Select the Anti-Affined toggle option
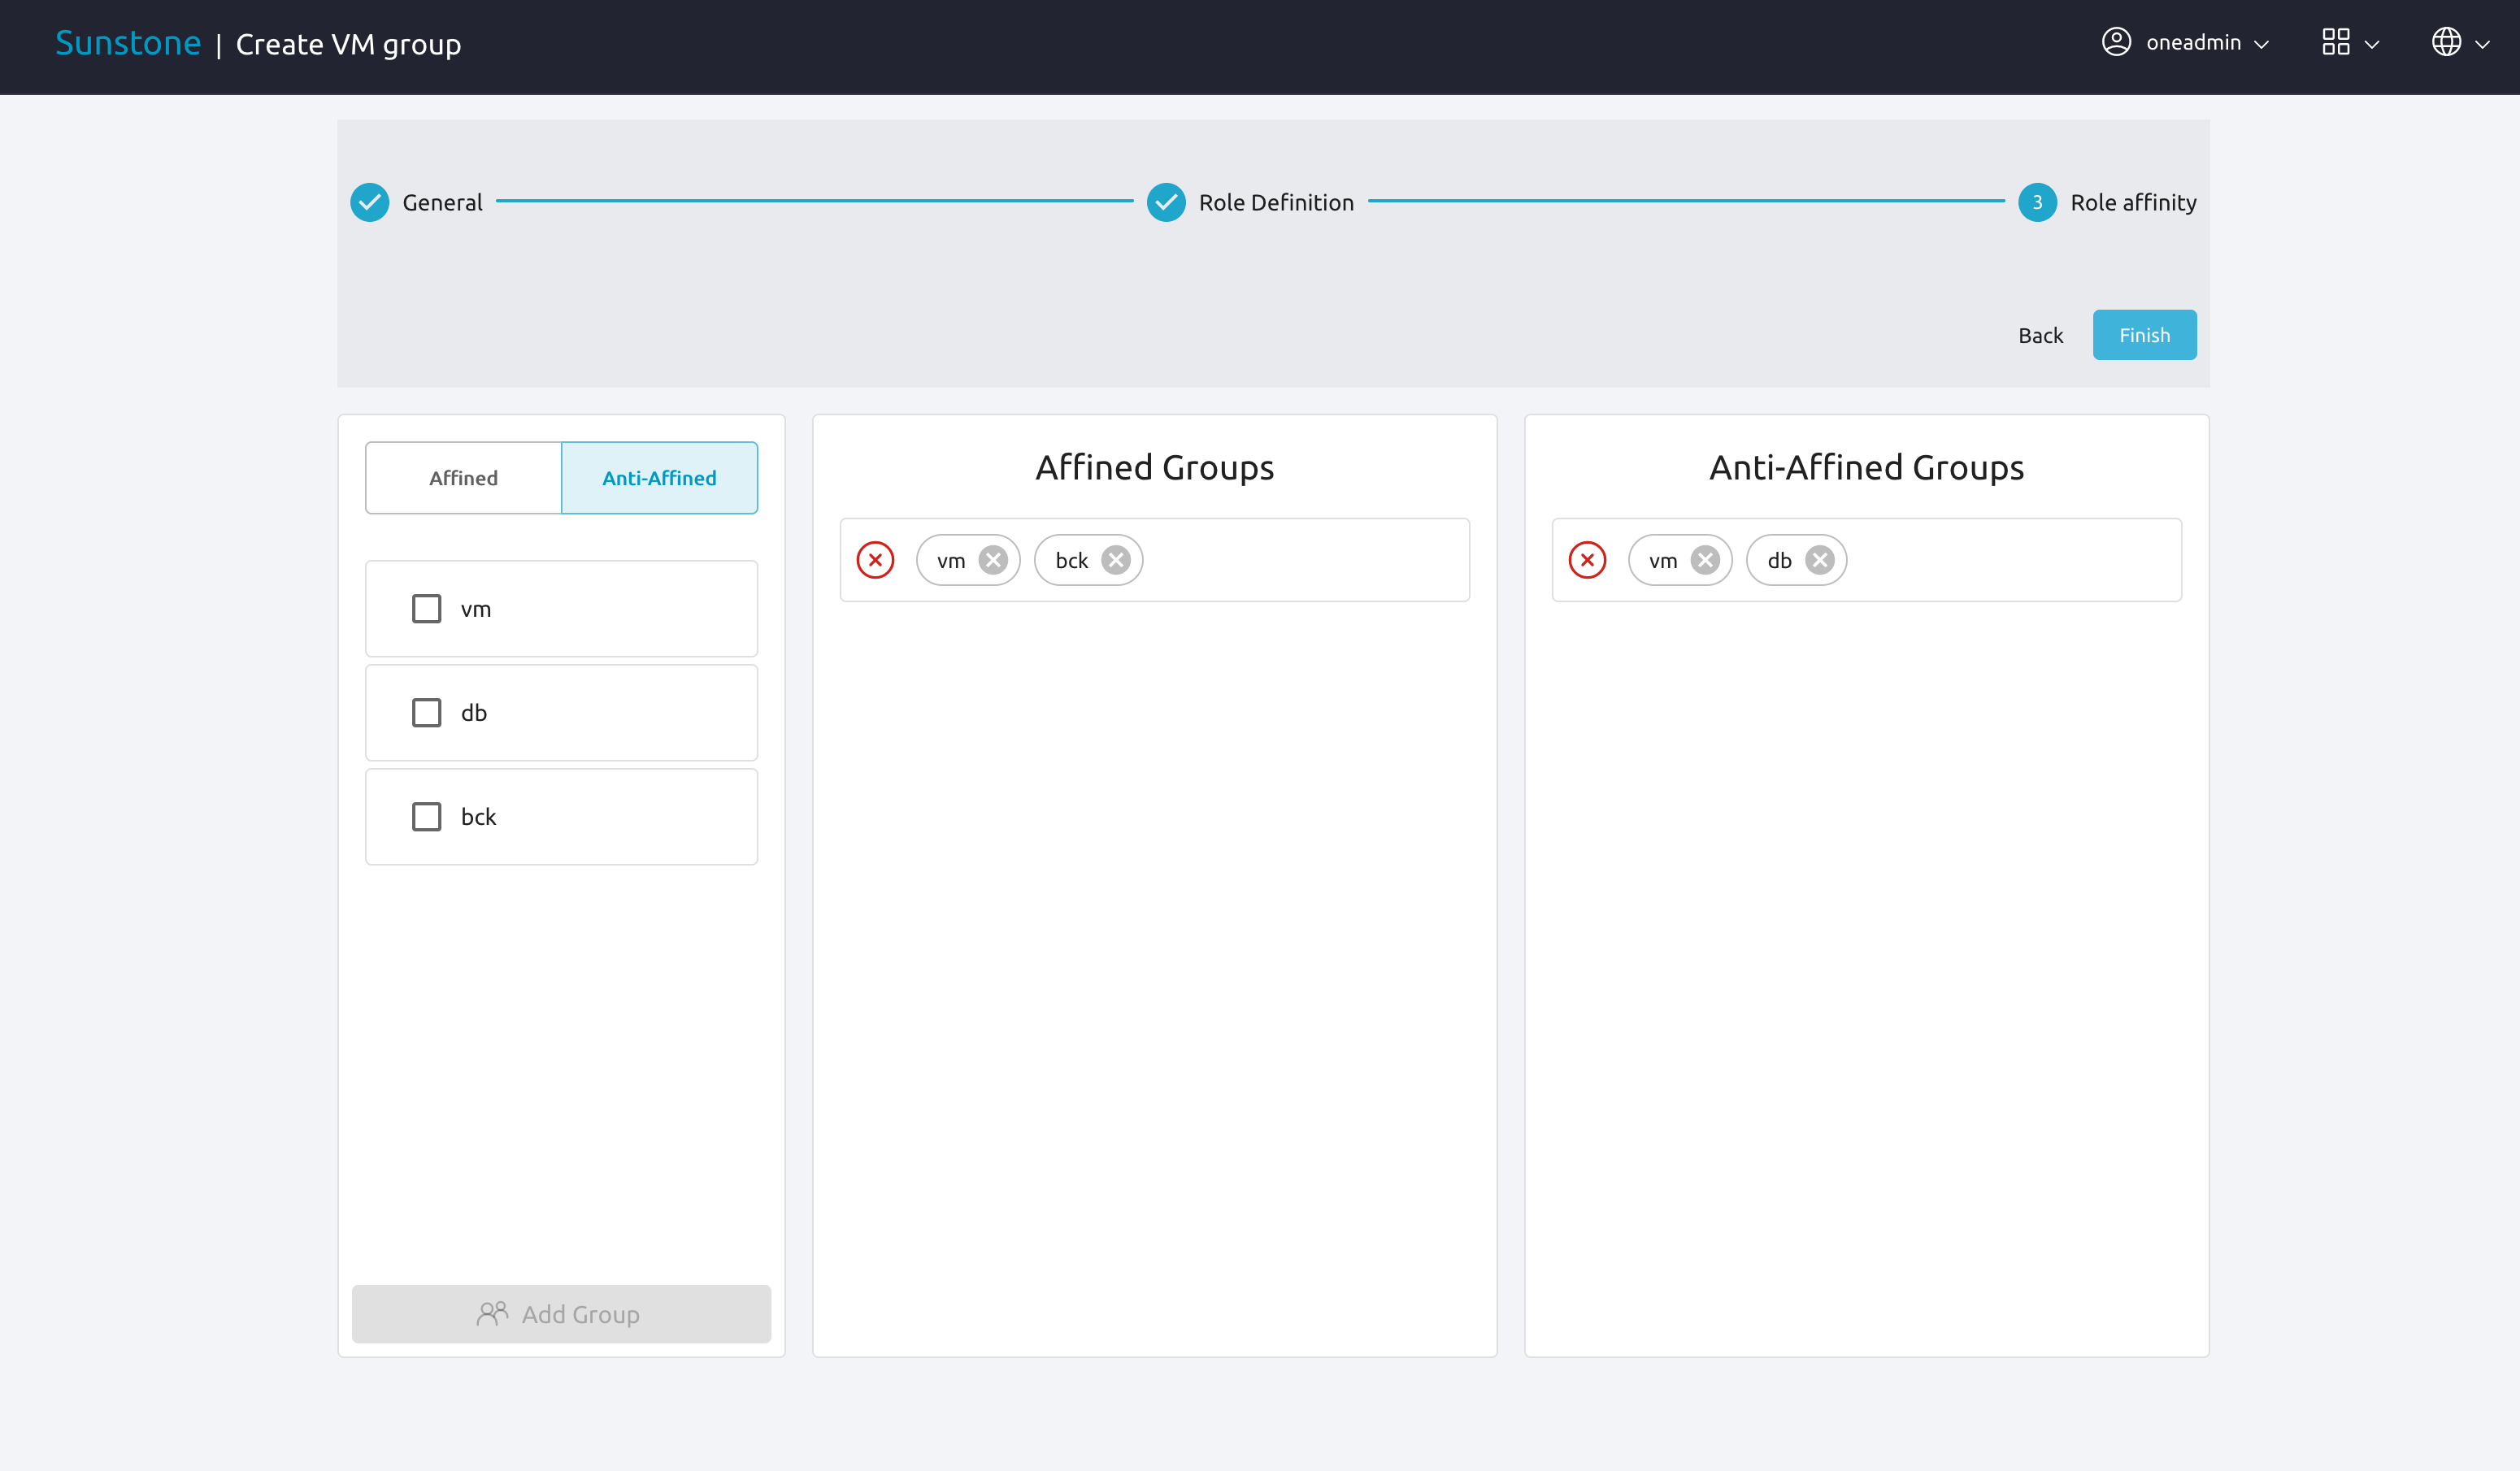Viewport: 2520px width, 1471px height. (660, 478)
